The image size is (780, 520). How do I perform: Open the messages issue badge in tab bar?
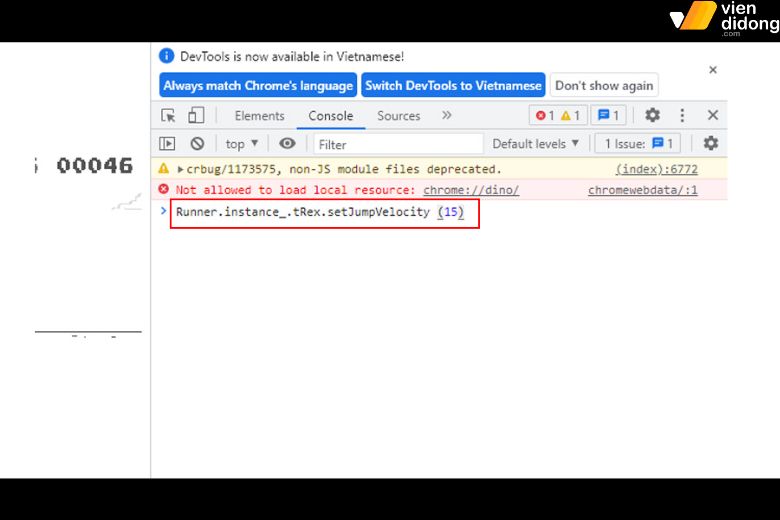coord(608,115)
